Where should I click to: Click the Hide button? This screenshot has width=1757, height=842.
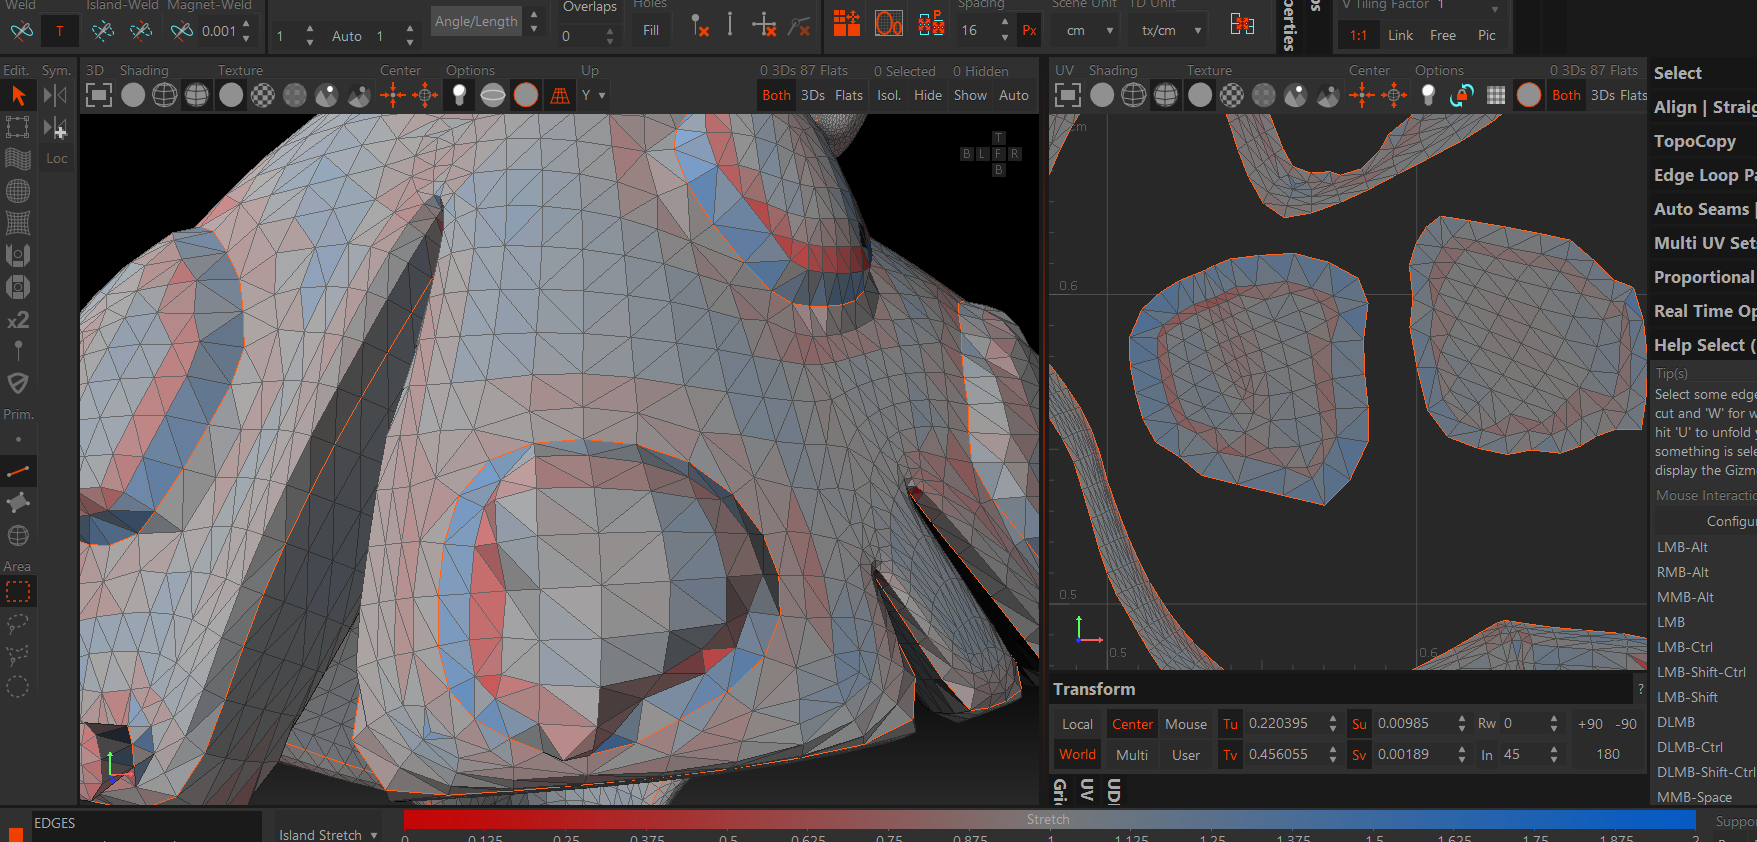[927, 96]
